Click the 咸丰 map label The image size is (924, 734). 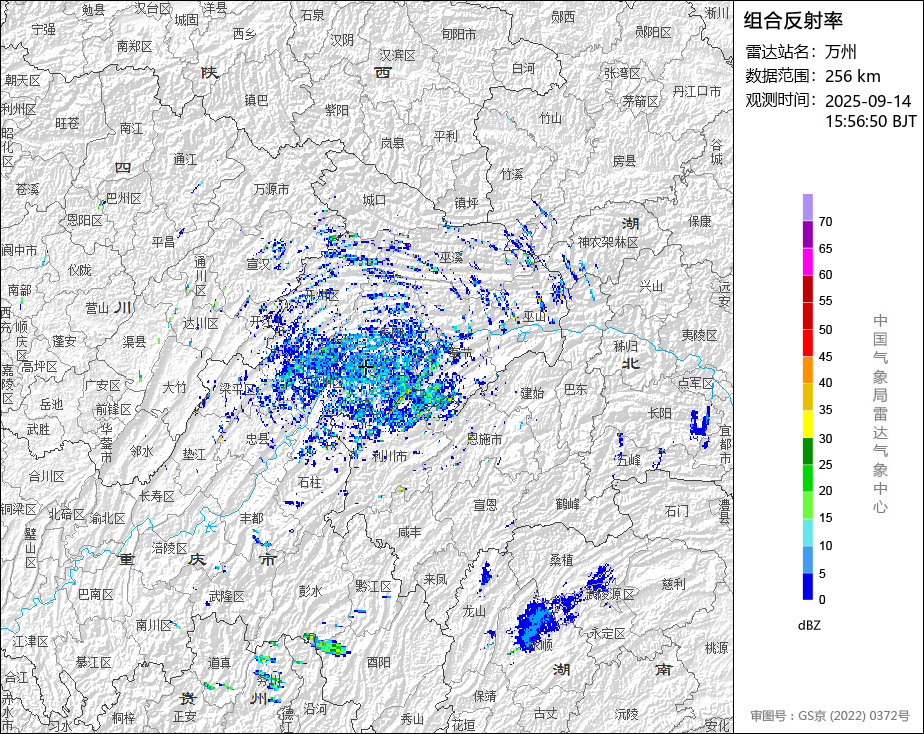(x=410, y=533)
